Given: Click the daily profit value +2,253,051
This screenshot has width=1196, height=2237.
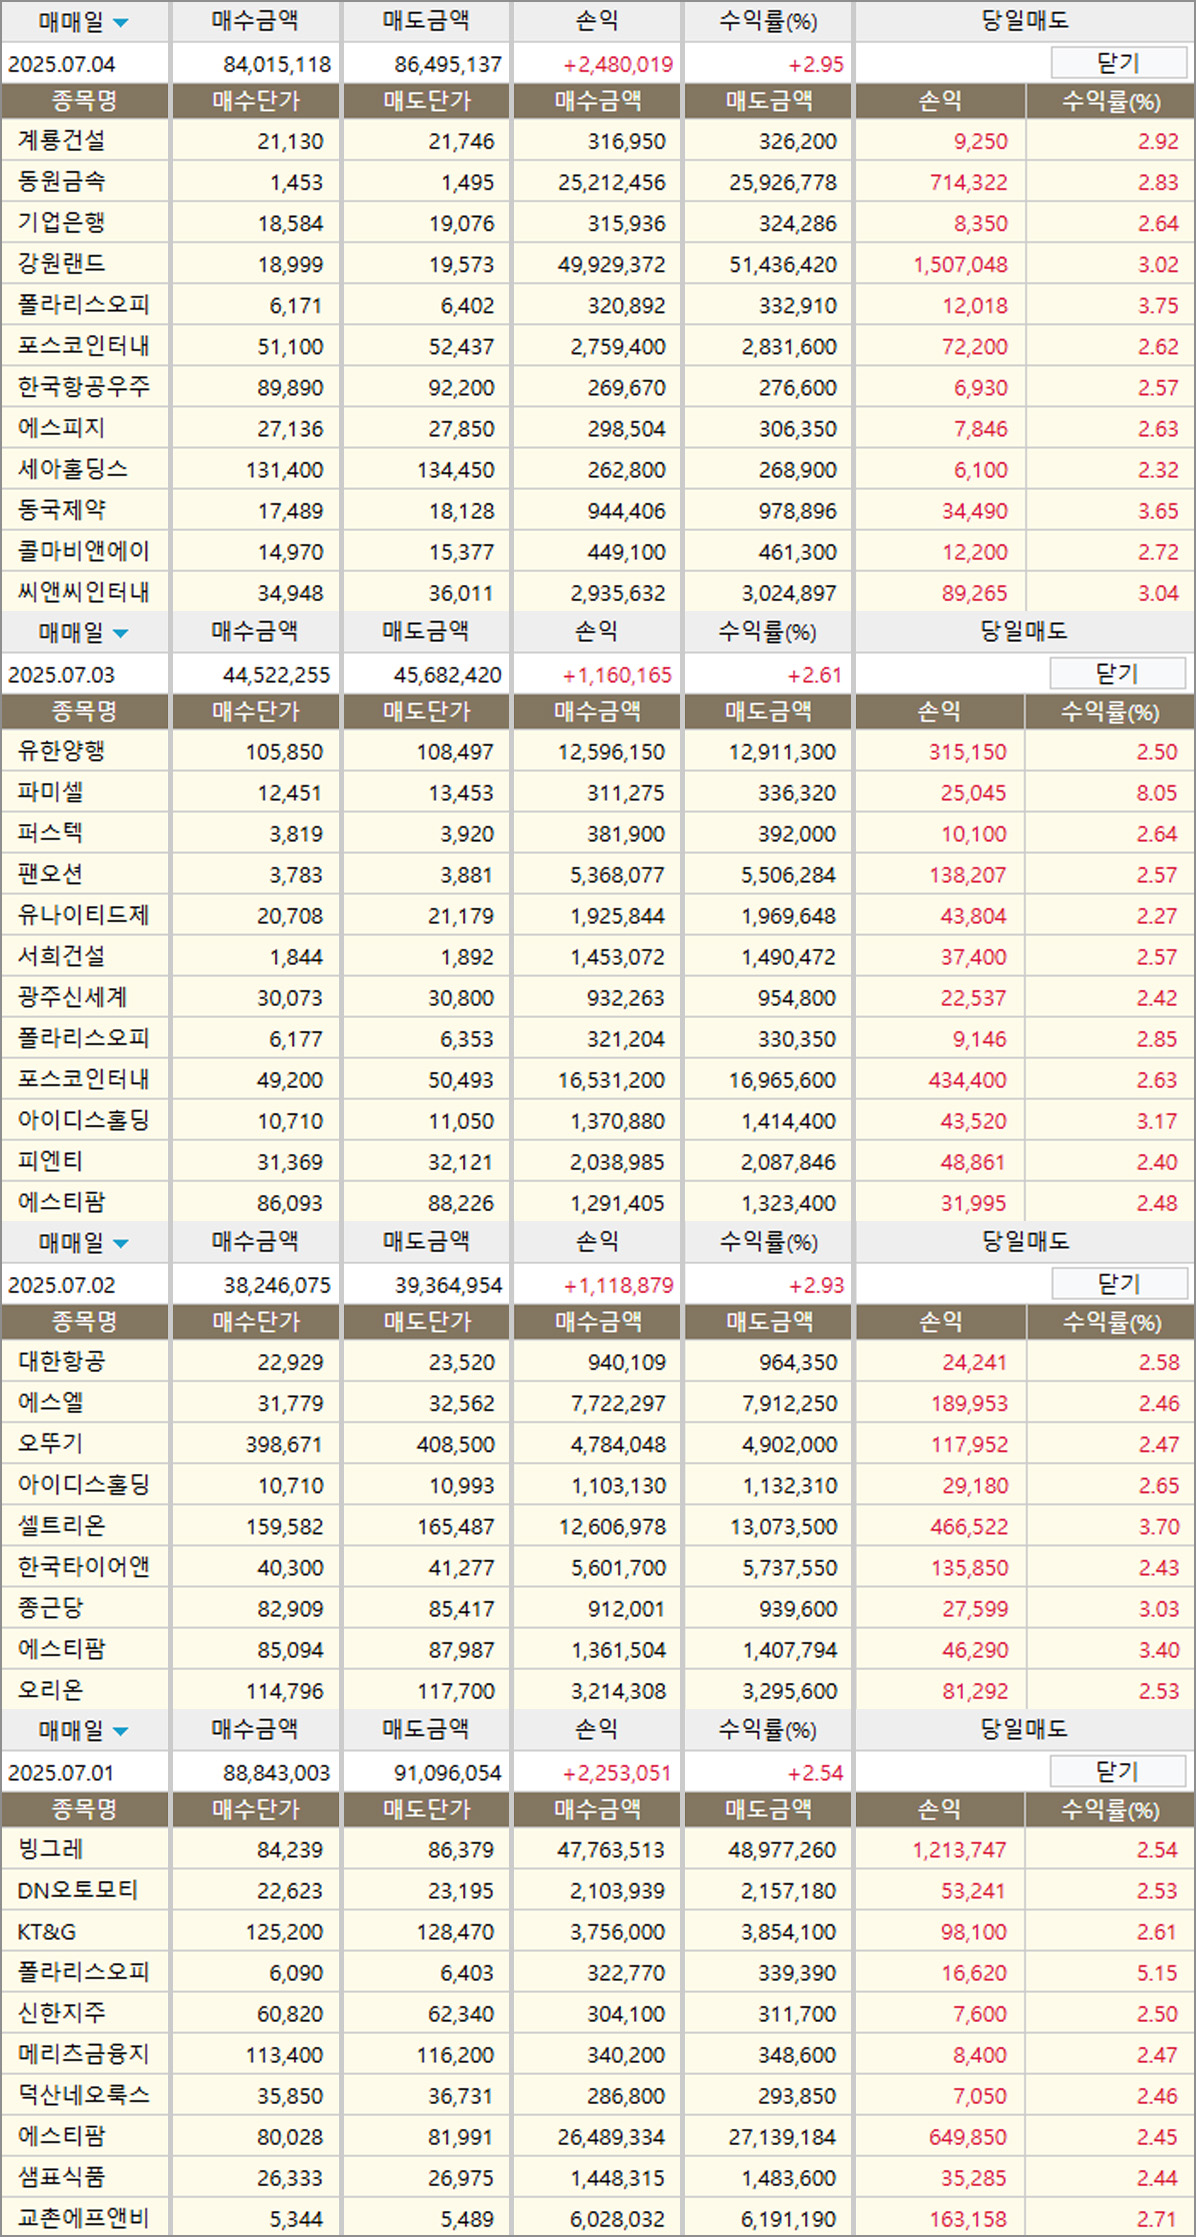Looking at the screenshot, I should pos(617,1773).
